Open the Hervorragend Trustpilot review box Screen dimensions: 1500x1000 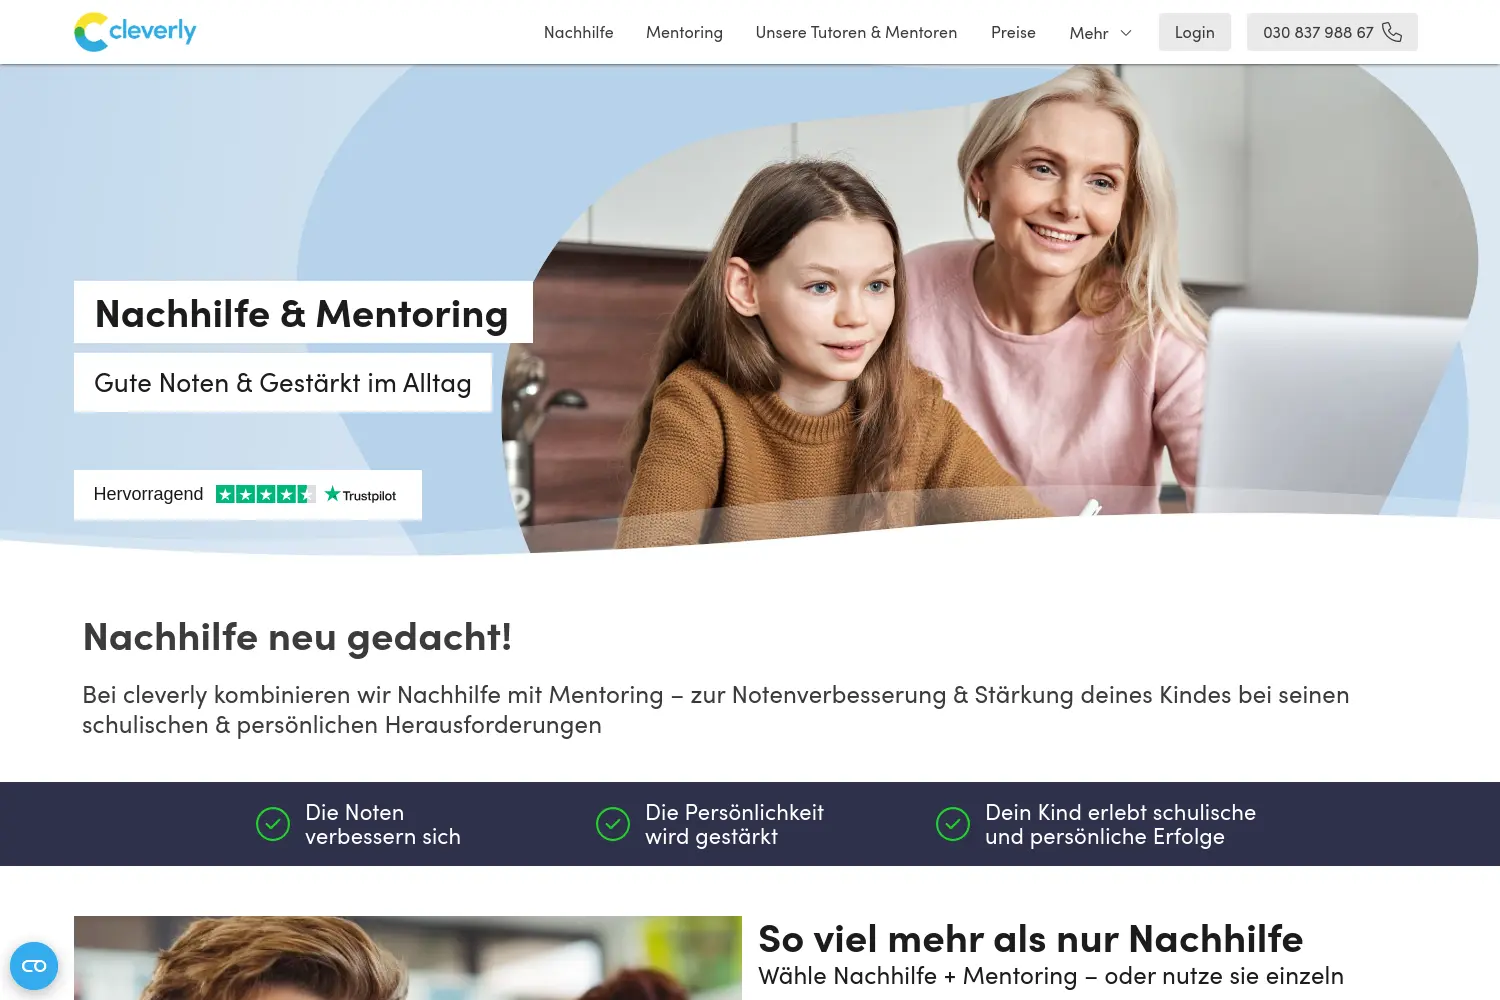coord(248,495)
